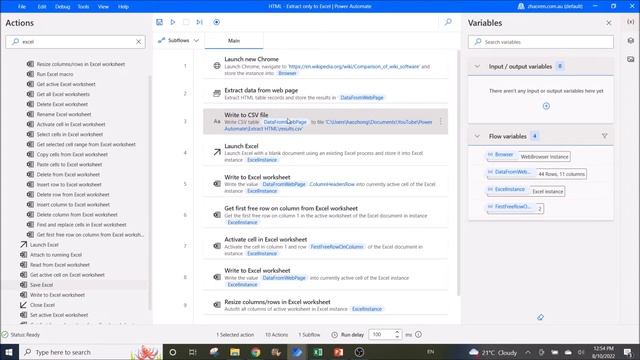Click the Actions pane scrollbar
This screenshot has width=640, height=360.
(149, 192)
